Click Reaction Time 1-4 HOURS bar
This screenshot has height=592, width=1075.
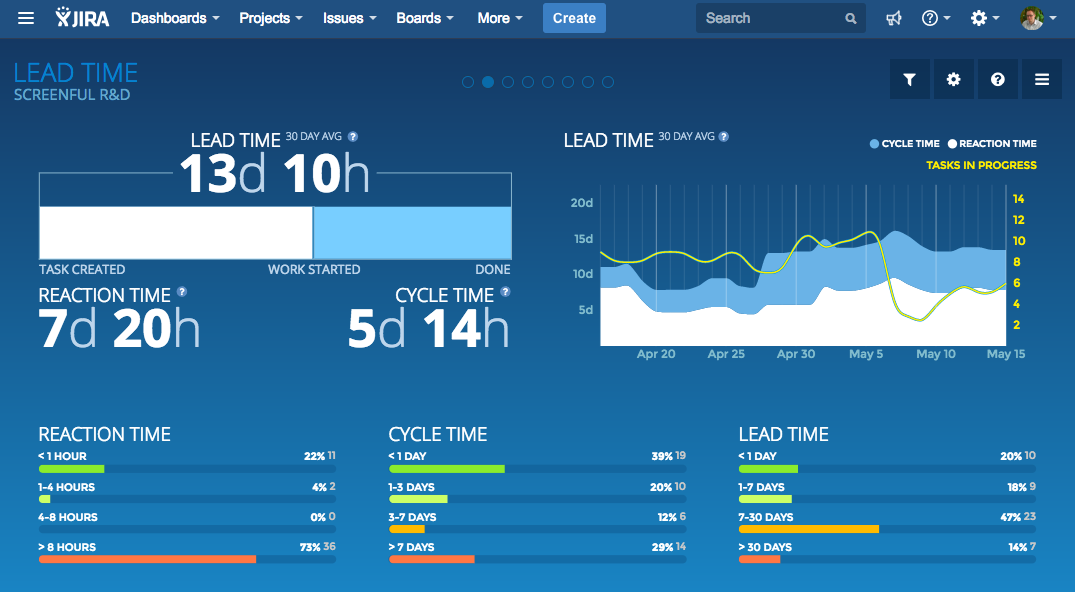coord(45,499)
